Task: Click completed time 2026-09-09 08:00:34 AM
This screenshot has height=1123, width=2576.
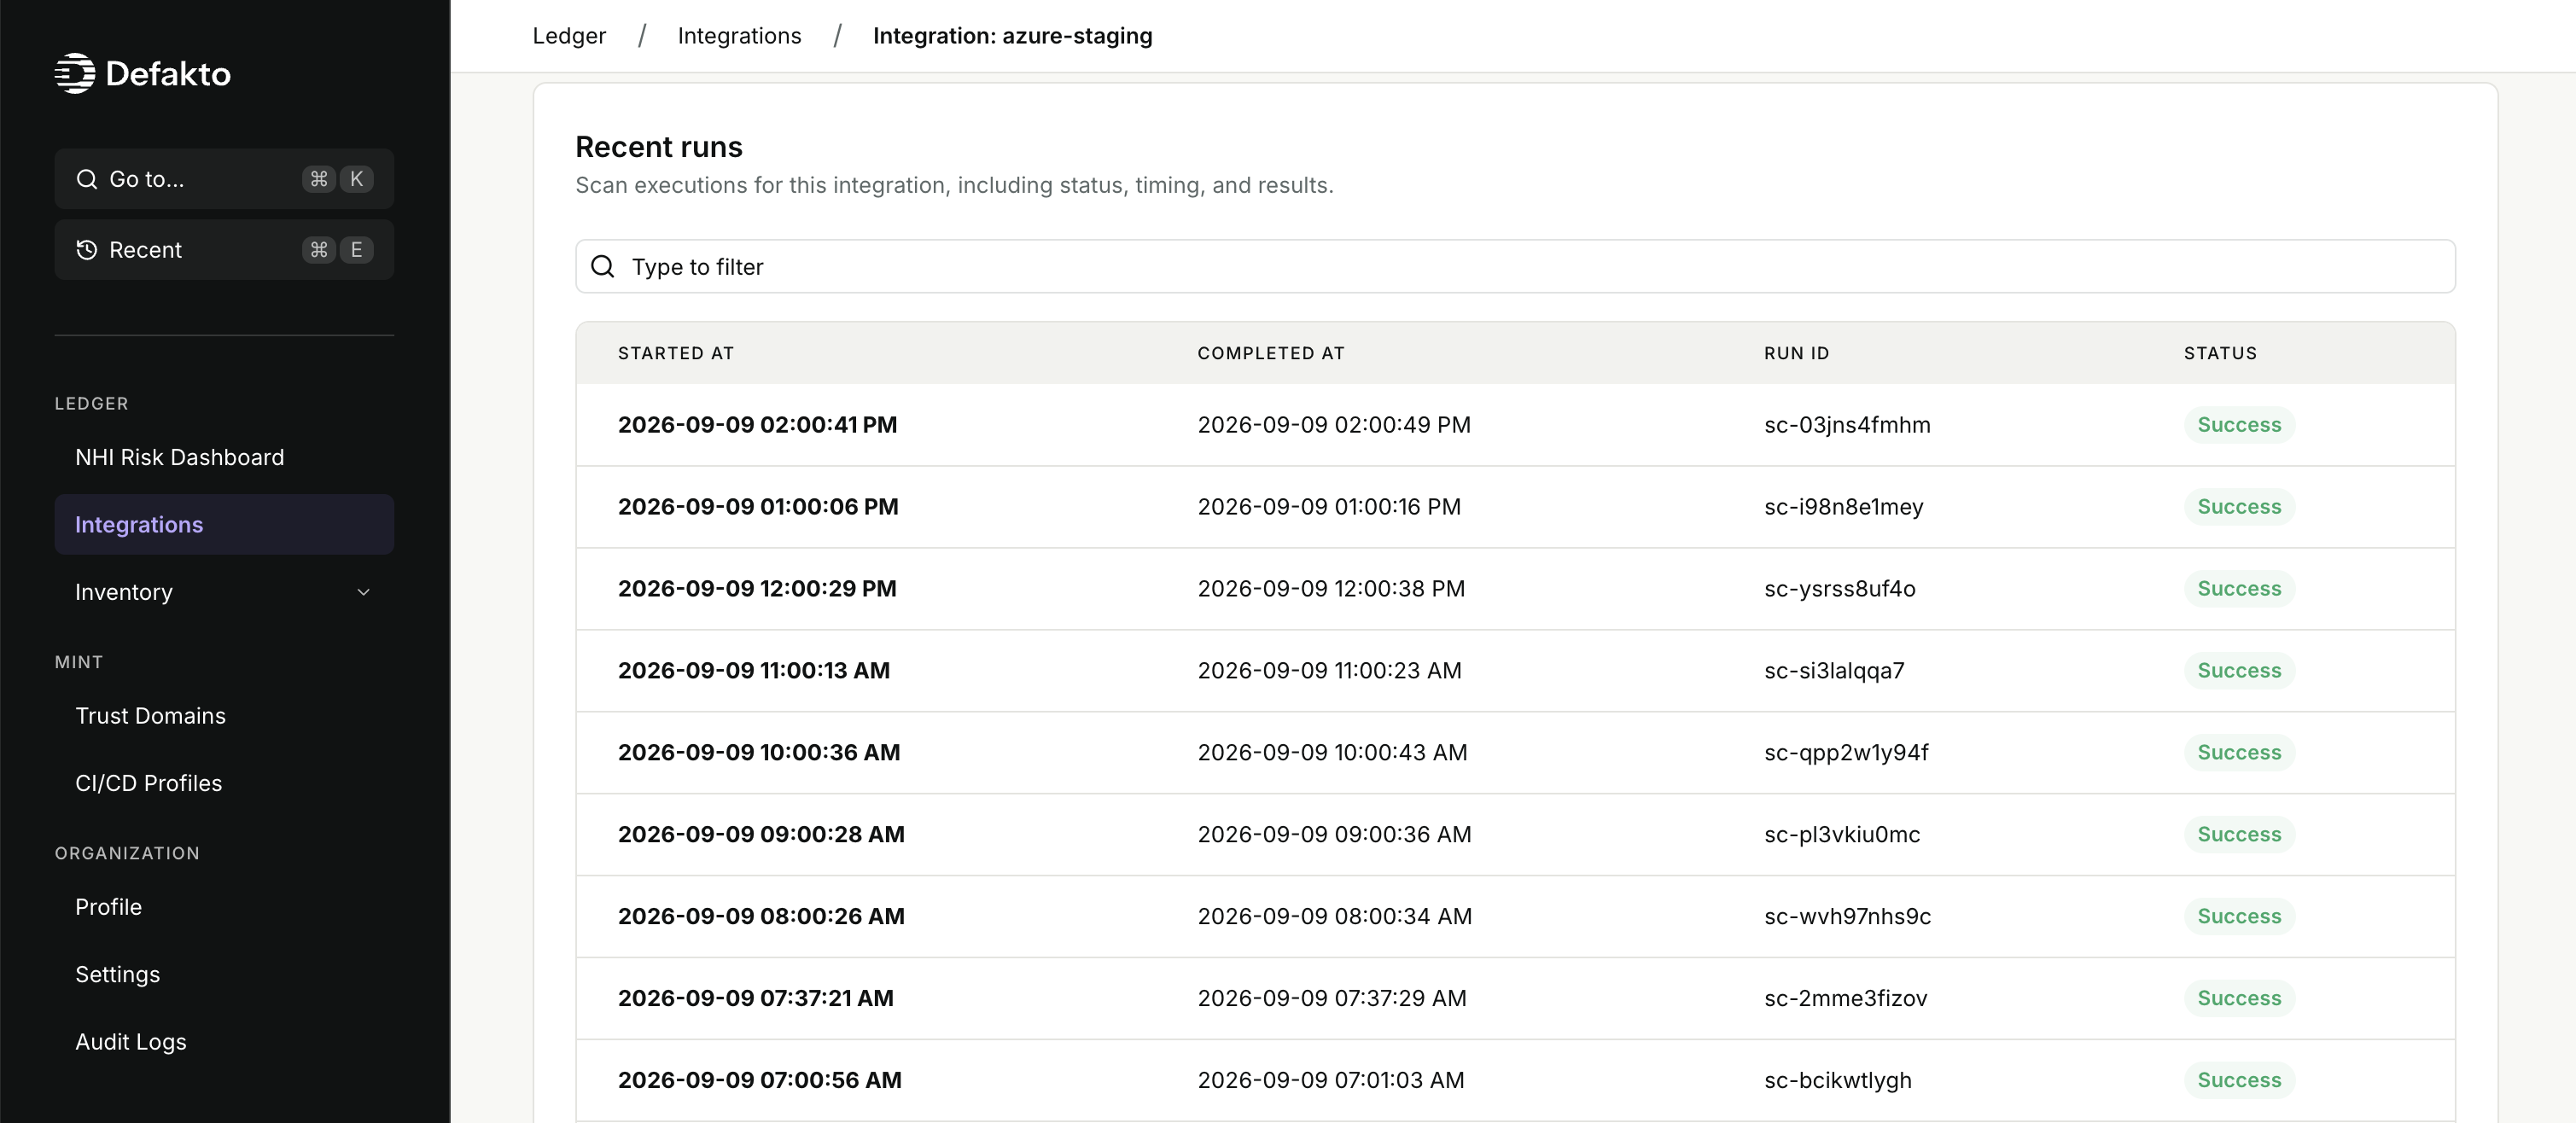Action: [x=1335, y=917]
